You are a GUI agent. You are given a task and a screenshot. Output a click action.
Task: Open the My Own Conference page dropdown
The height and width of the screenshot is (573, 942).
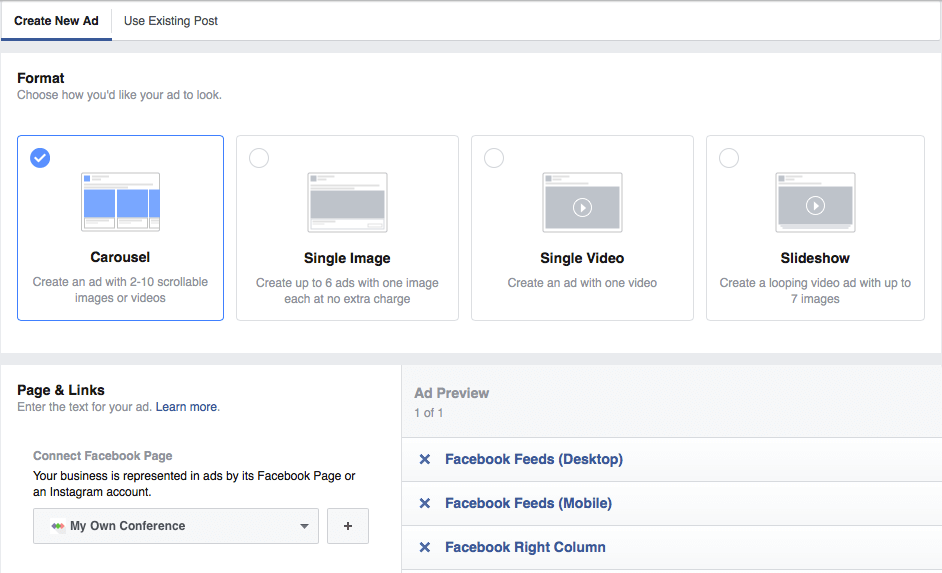176,526
